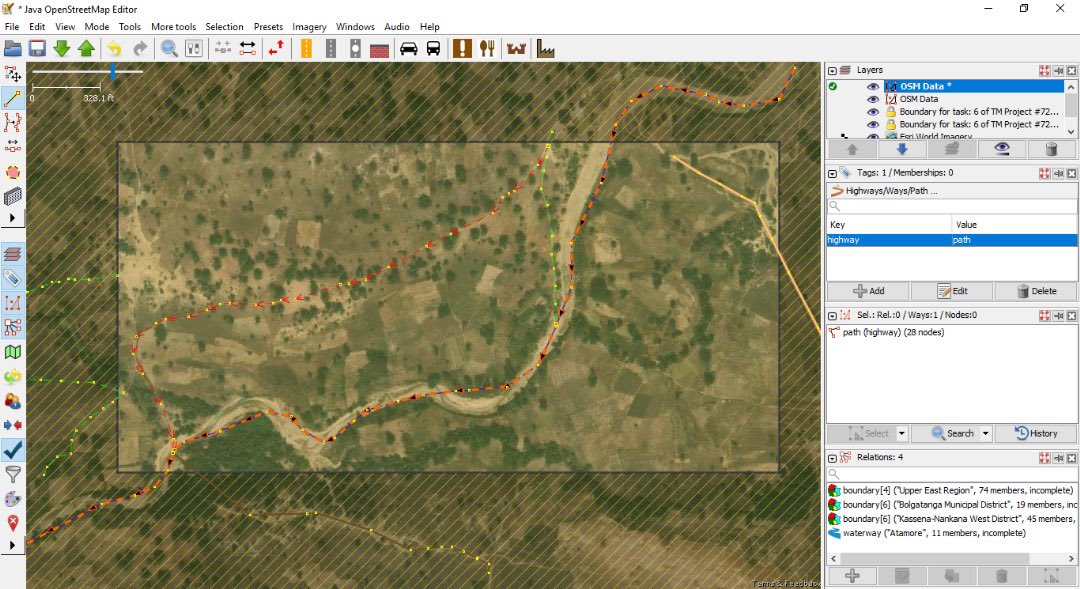Collapse the Tags/Memberships panel
This screenshot has height=589, width=1080.
(x=832, y=173)
